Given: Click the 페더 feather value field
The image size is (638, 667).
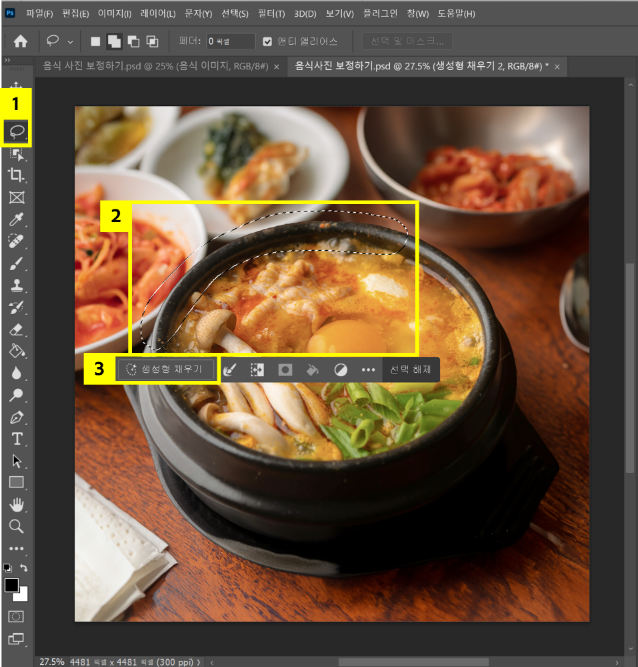Looking at the screenshot, I should click(x=231, y=41).
